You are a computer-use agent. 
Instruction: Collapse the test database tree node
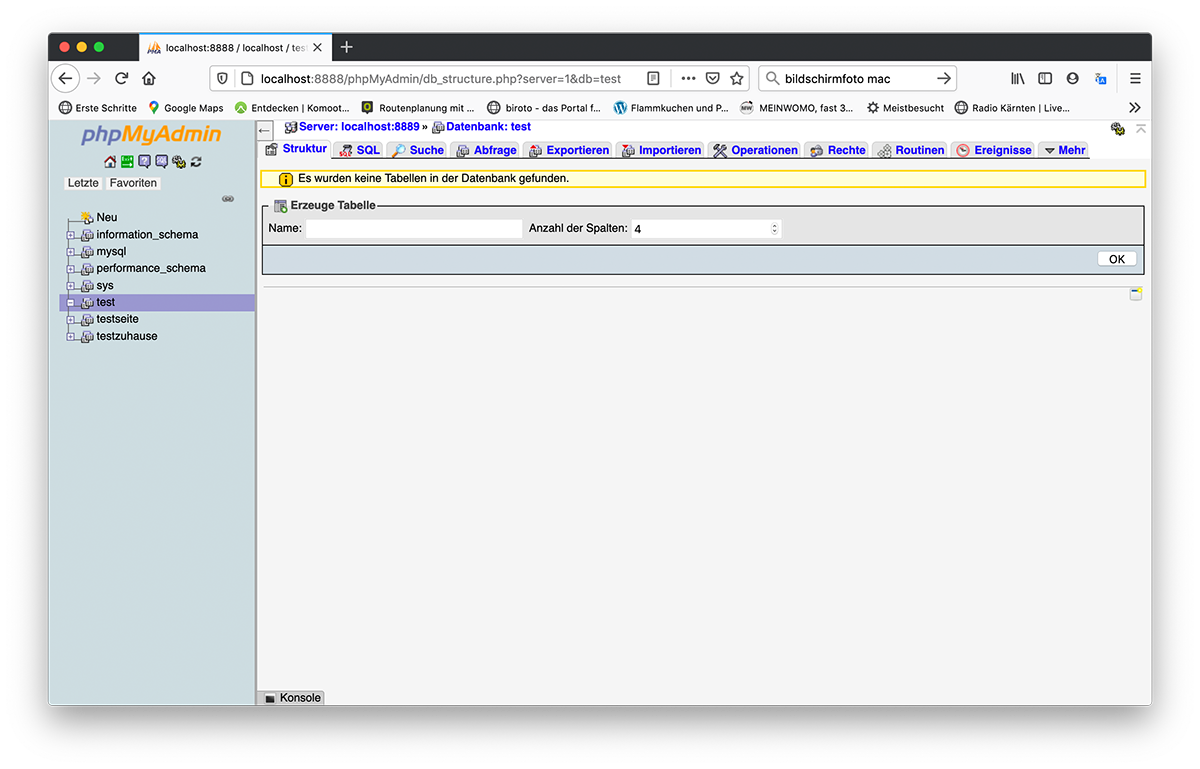[71, 303]
